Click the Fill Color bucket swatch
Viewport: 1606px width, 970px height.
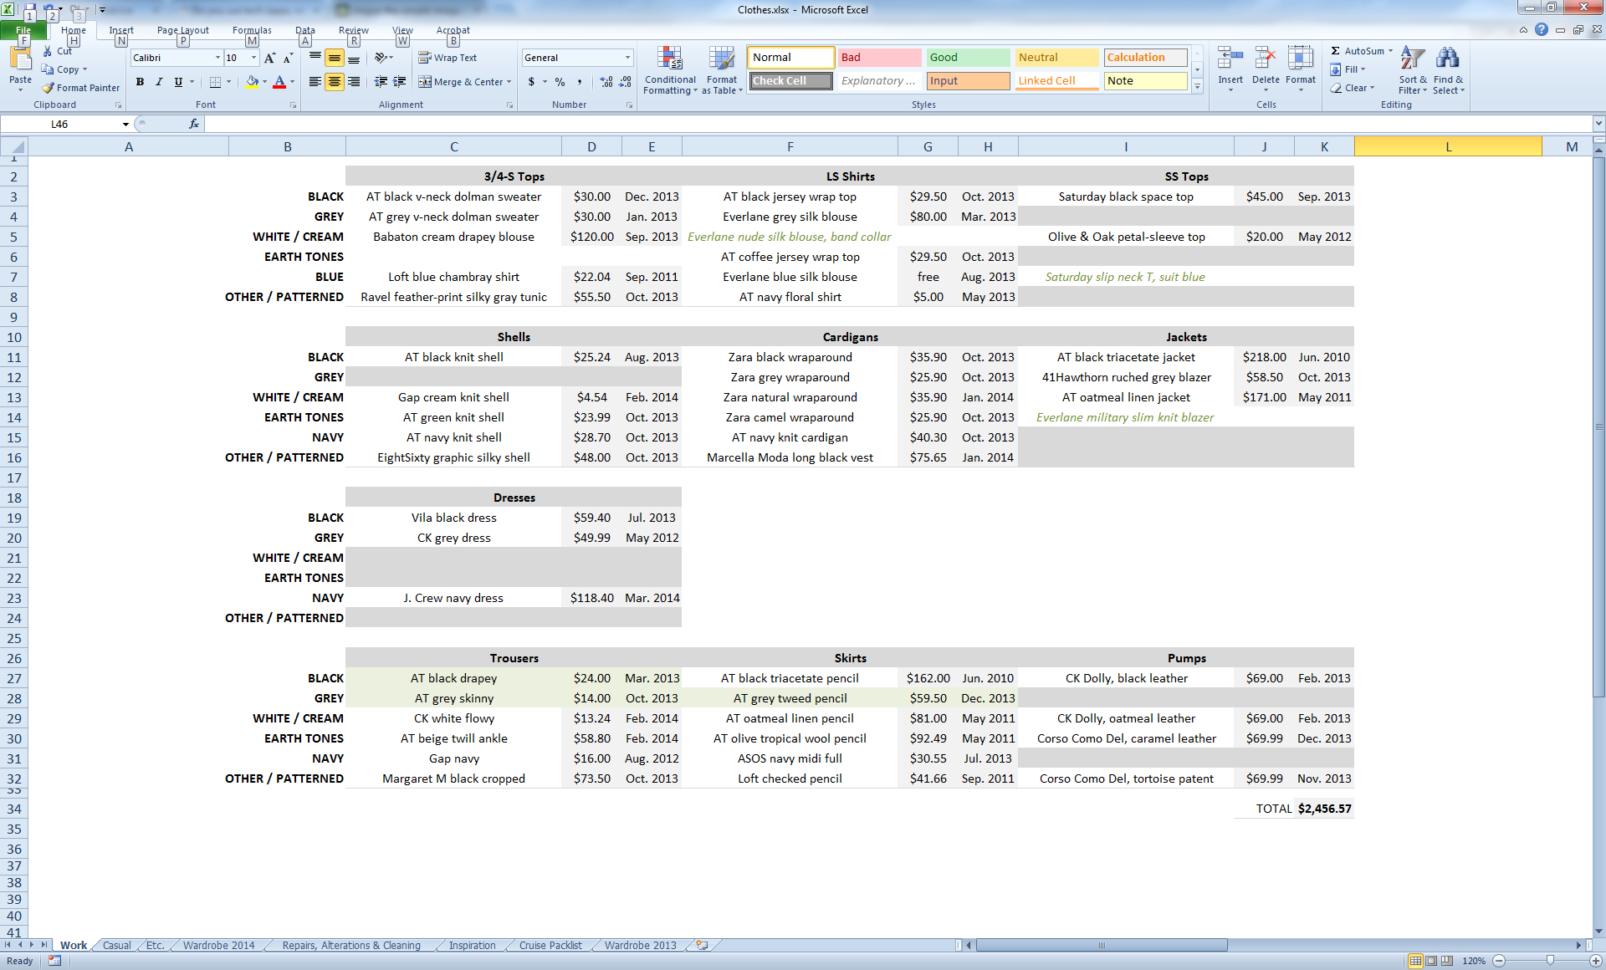pos(252,82)
